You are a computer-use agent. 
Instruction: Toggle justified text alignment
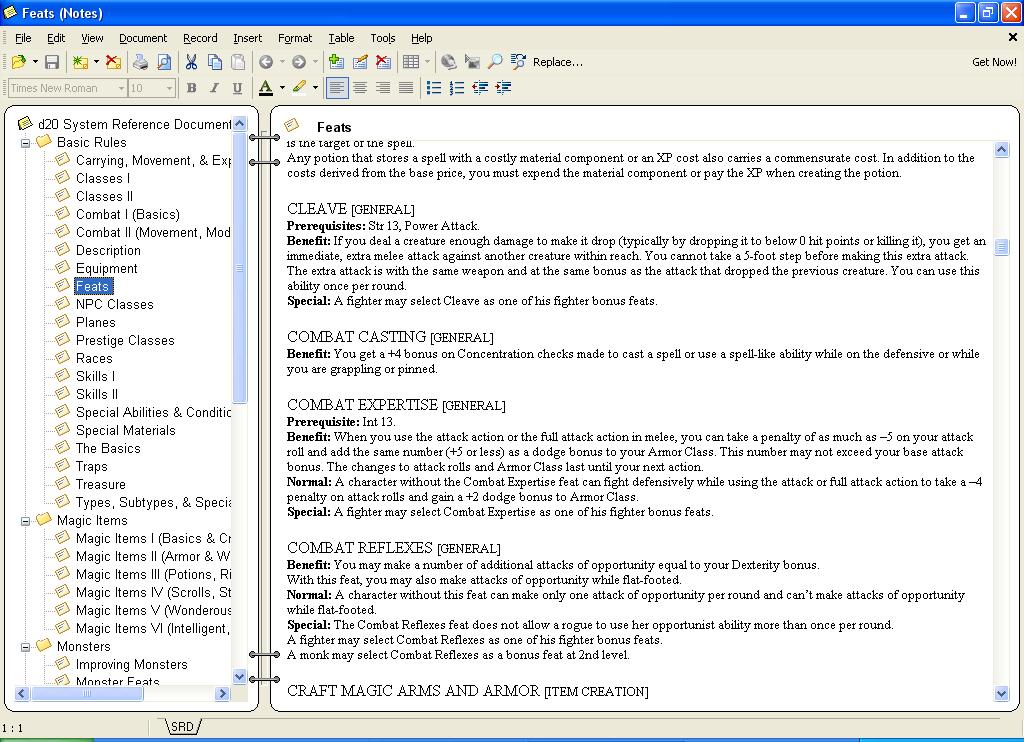coord(406,88)
